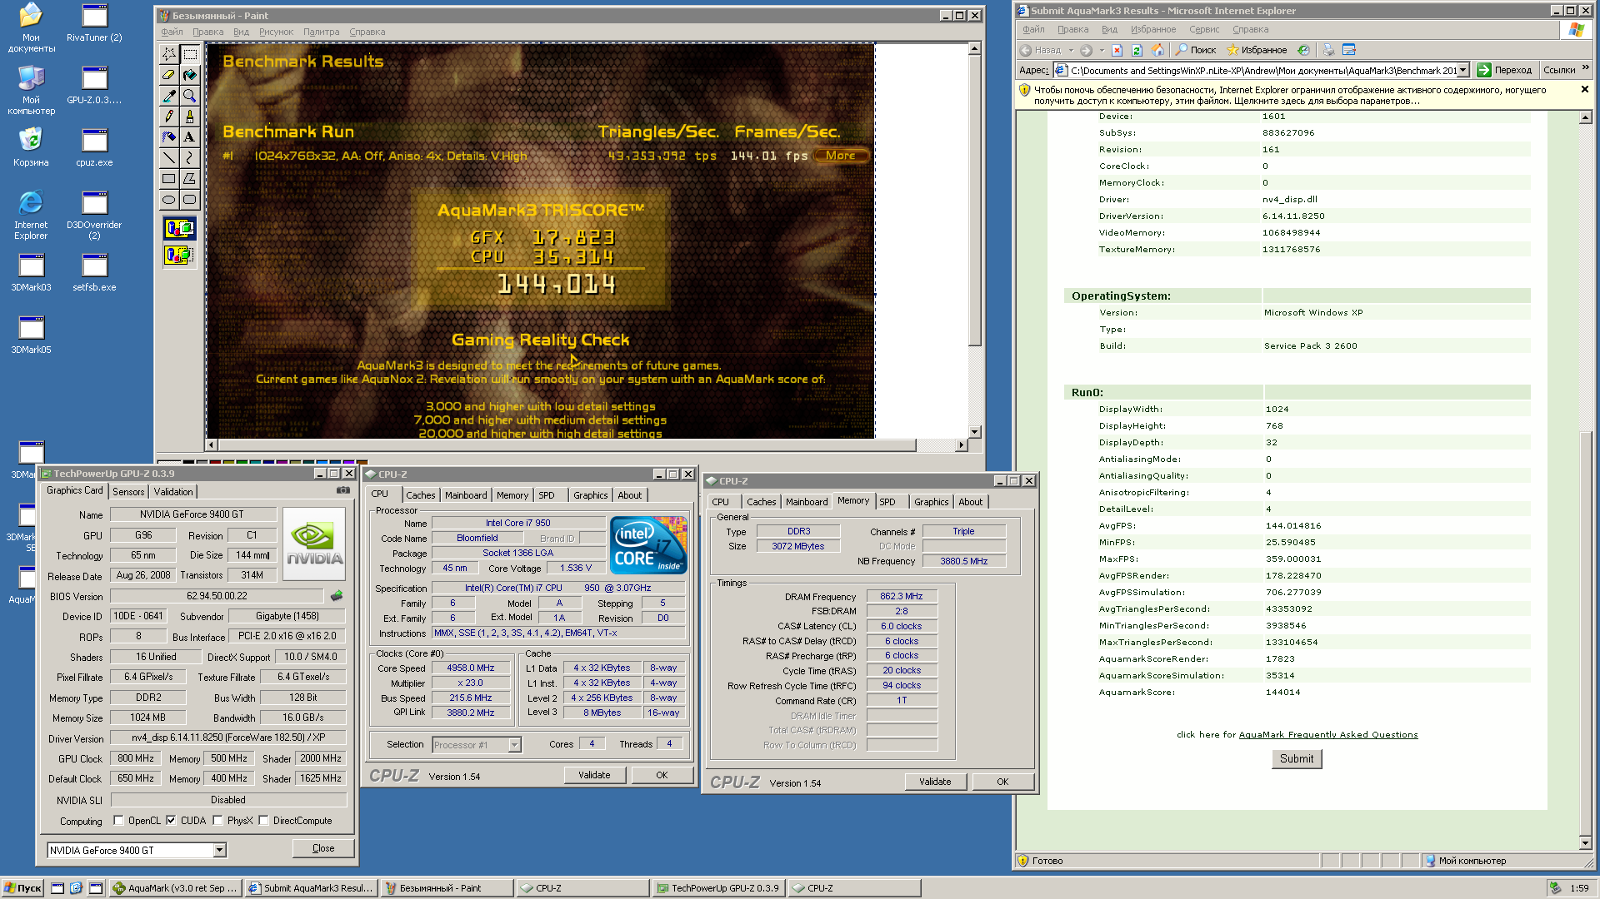Select the Pick Color eyedropper tool
1600x899 pixels.
coord(169,96)
